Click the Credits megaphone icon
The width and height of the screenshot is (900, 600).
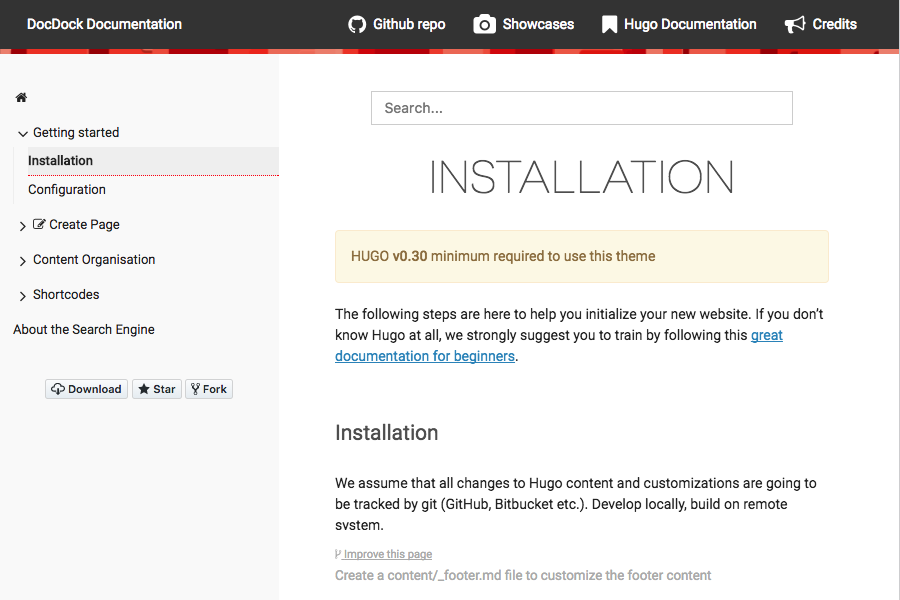coord(795,24)
